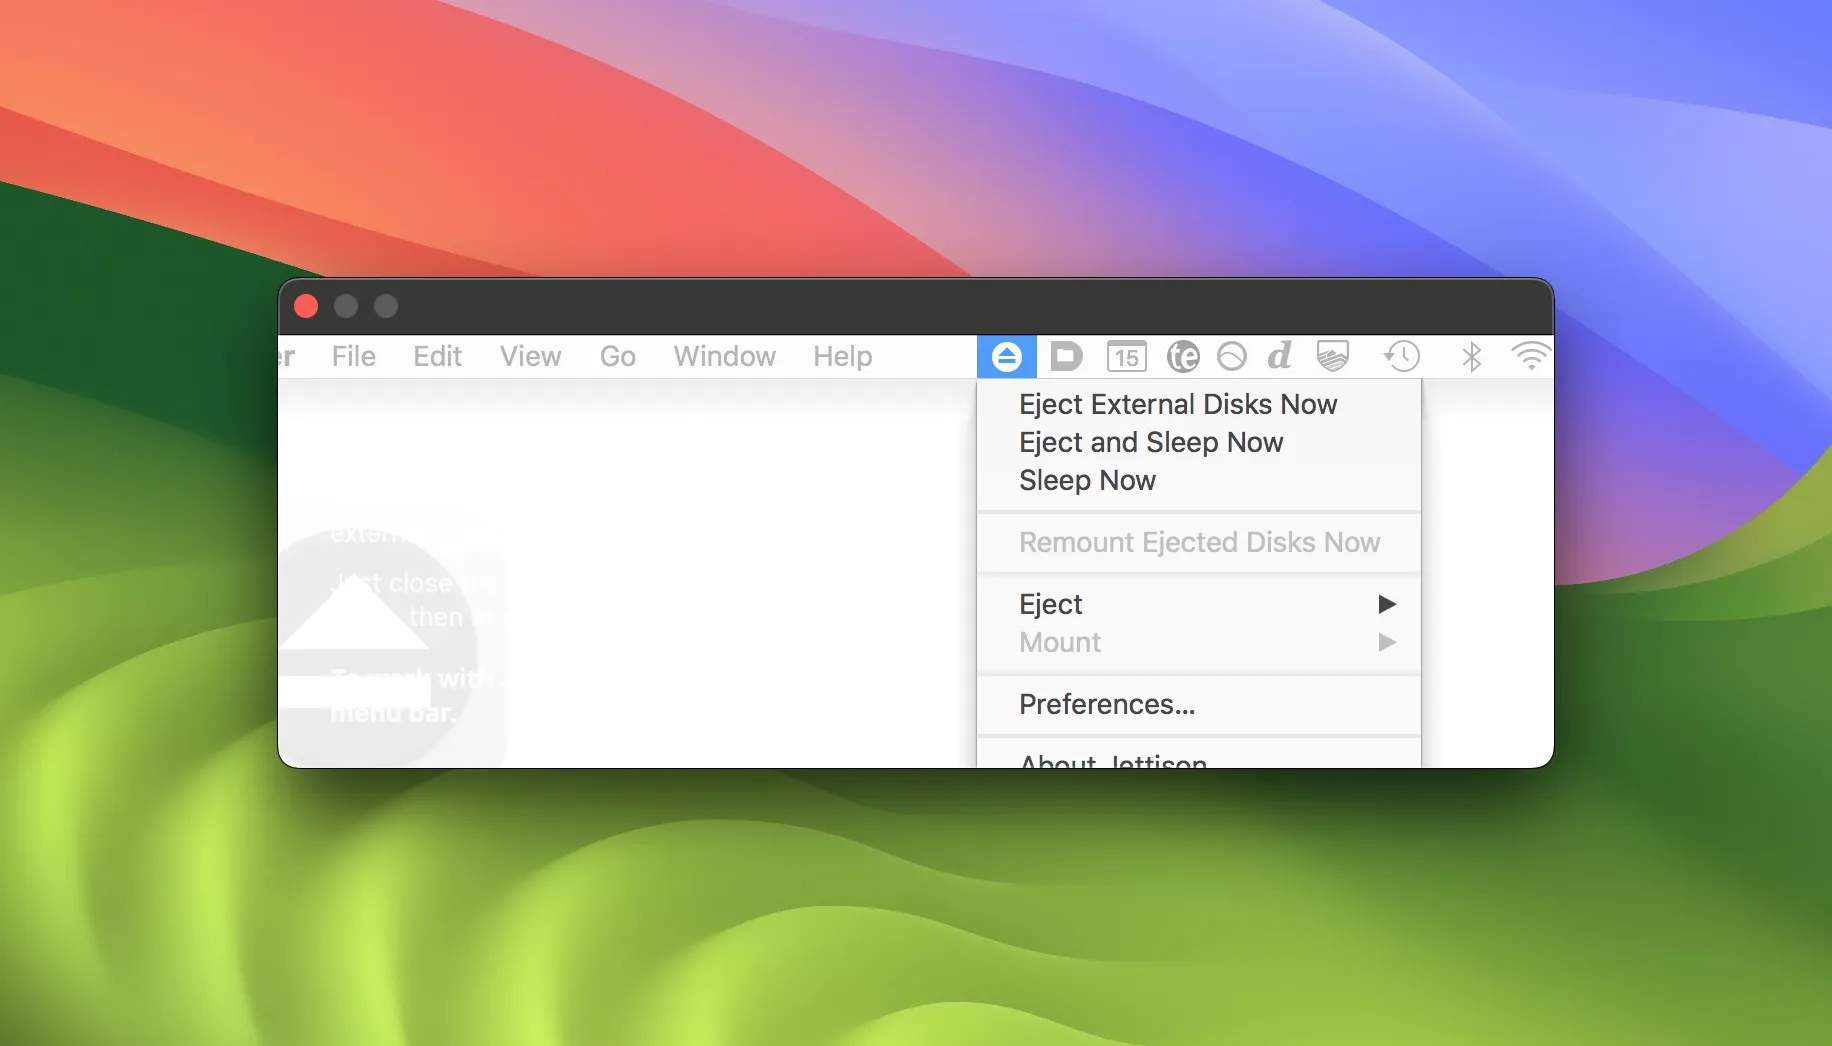Click the Jettison eject icon in menu bar

click(1006, 357)
